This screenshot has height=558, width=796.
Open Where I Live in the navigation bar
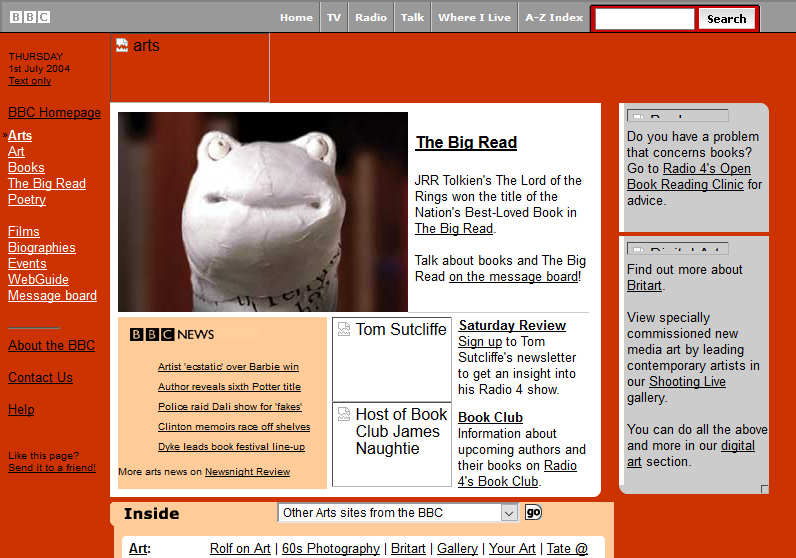tap(474, 17)
